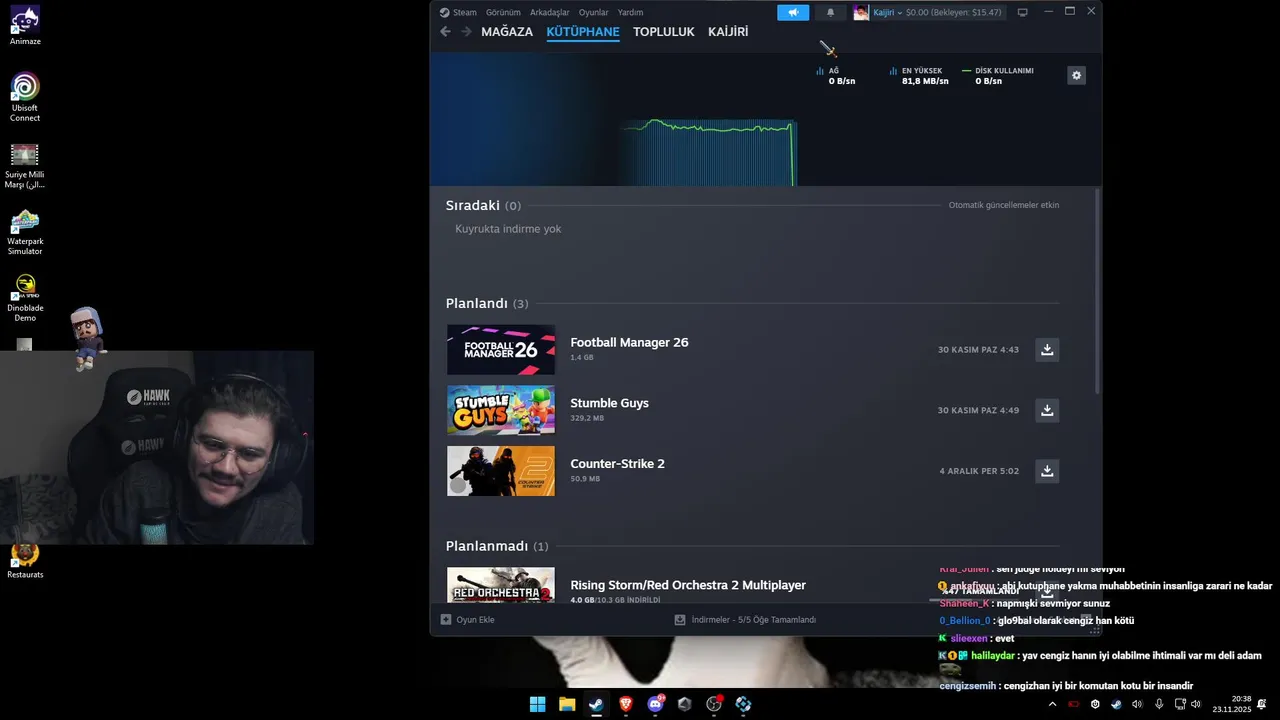Click Steam icon in taskbar
This screenshot has width=1280, height=720.
coord(596,704)
